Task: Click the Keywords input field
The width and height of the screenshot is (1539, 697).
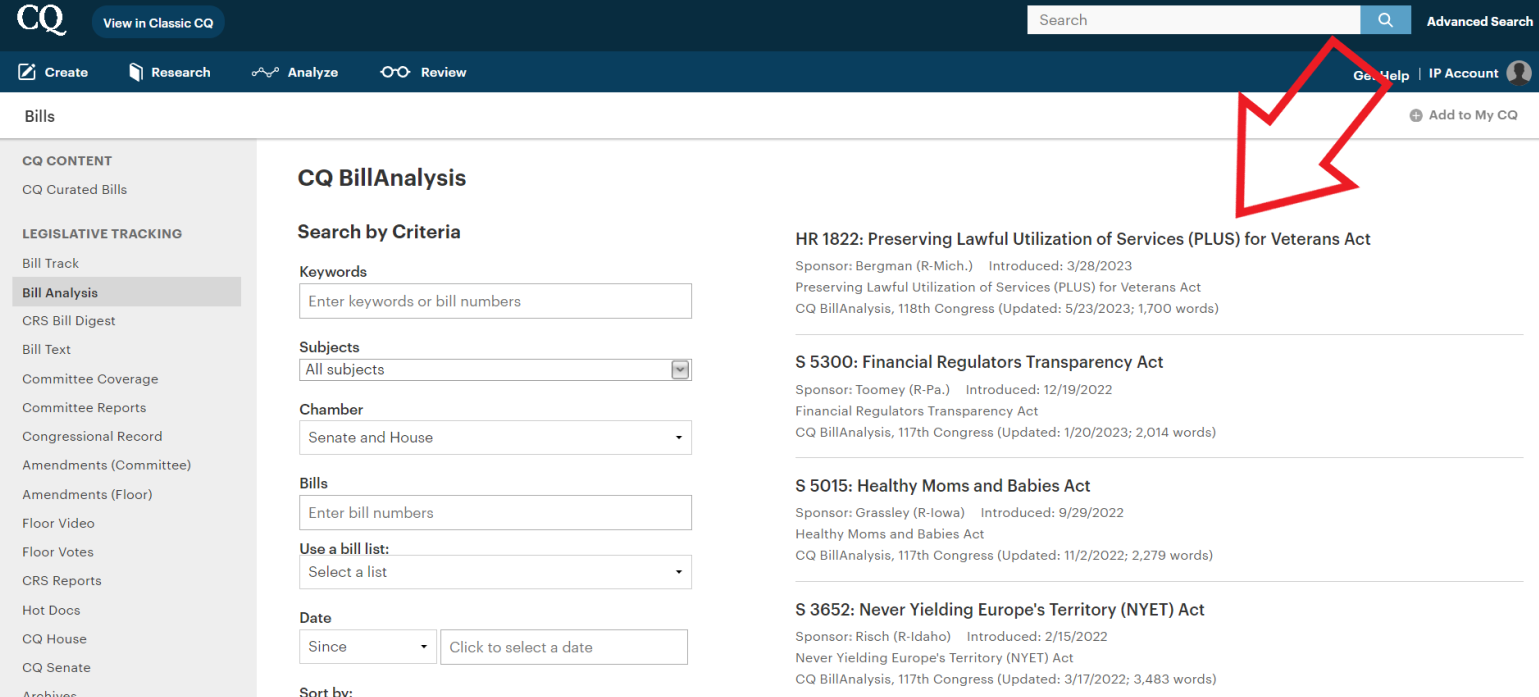Action: click(x=495, y=301)
